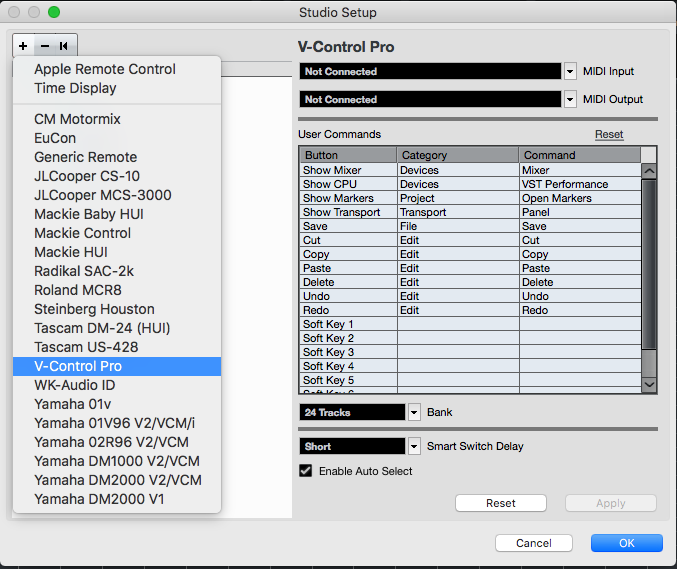
Task: Choose Yamaha DM1000 V2/VCM entry
Action: 117,461
